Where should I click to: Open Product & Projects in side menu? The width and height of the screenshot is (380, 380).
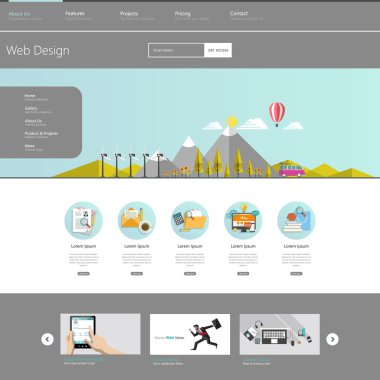pos(41,133)
